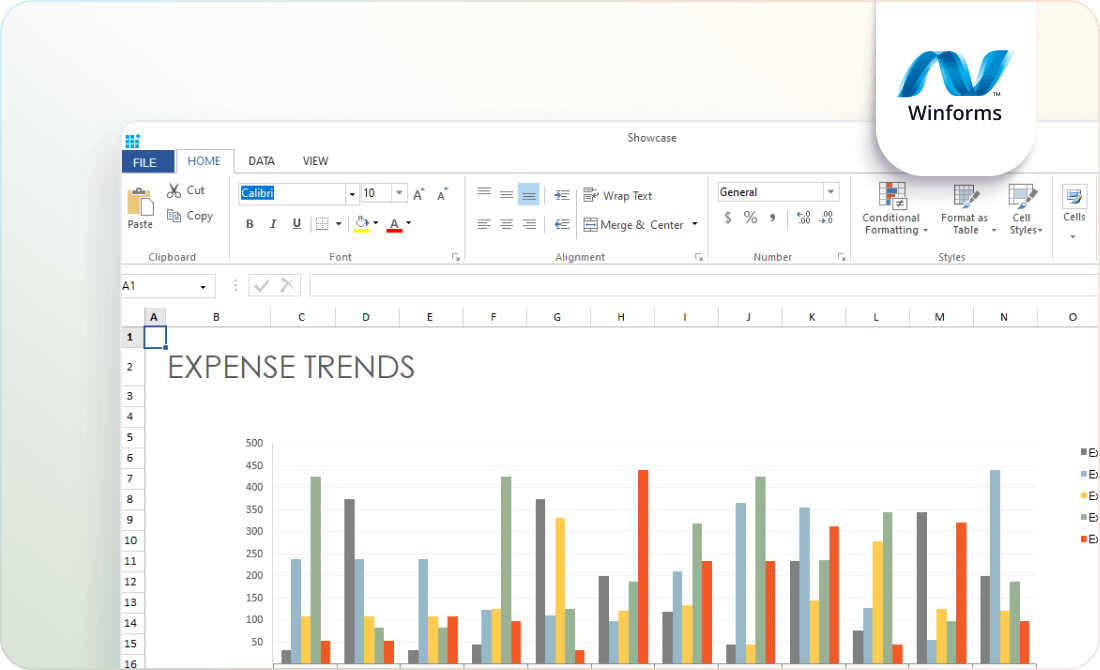Toggle italic formatting

click(x=272, y=224)
